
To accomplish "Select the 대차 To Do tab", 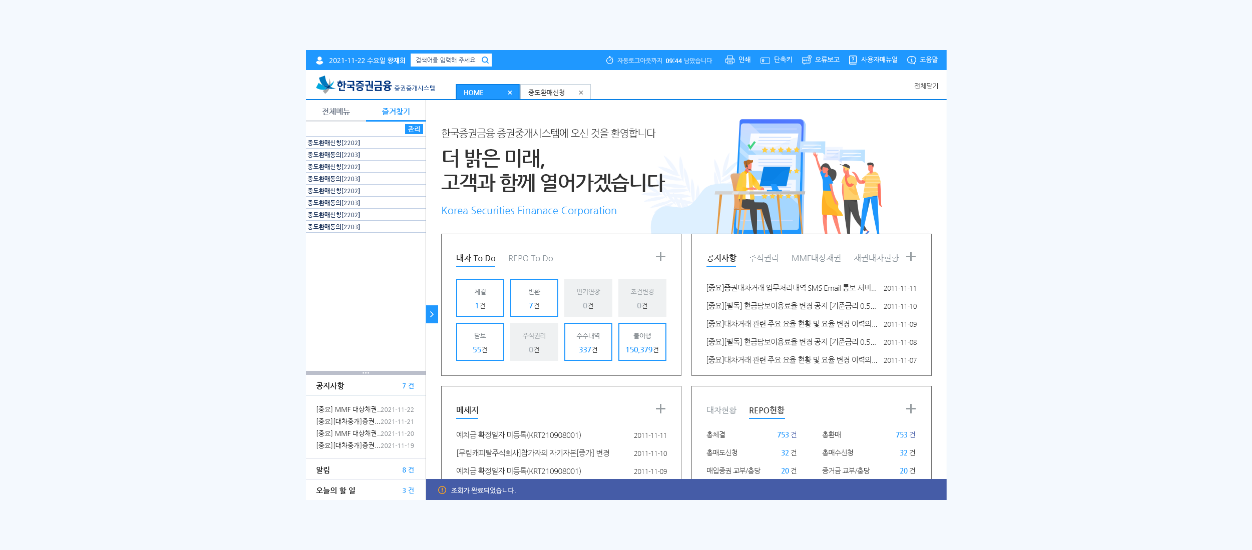I will coord(476,258).
